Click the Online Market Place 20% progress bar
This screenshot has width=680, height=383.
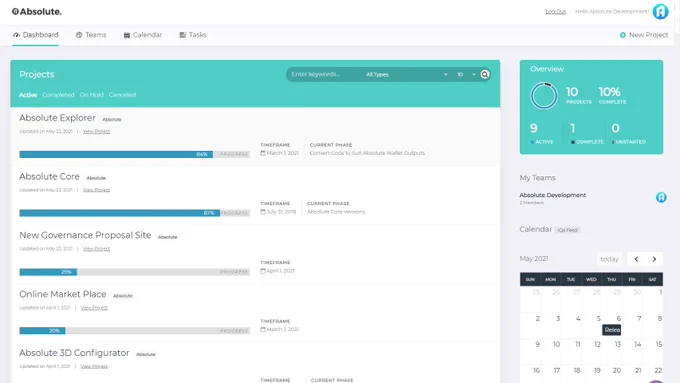coord(134,331)
